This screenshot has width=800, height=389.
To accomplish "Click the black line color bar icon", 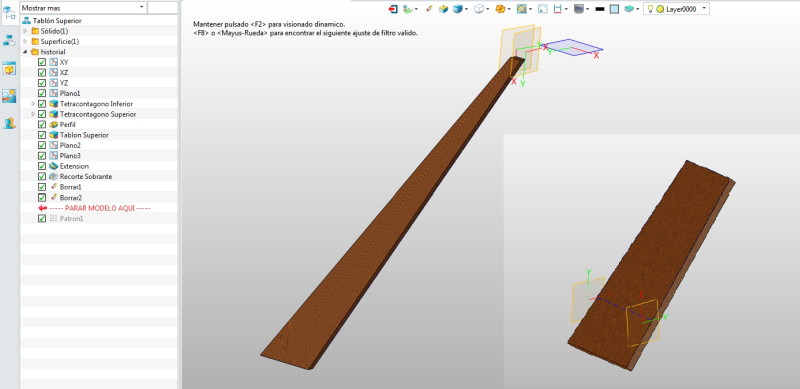I will [600, 9].
